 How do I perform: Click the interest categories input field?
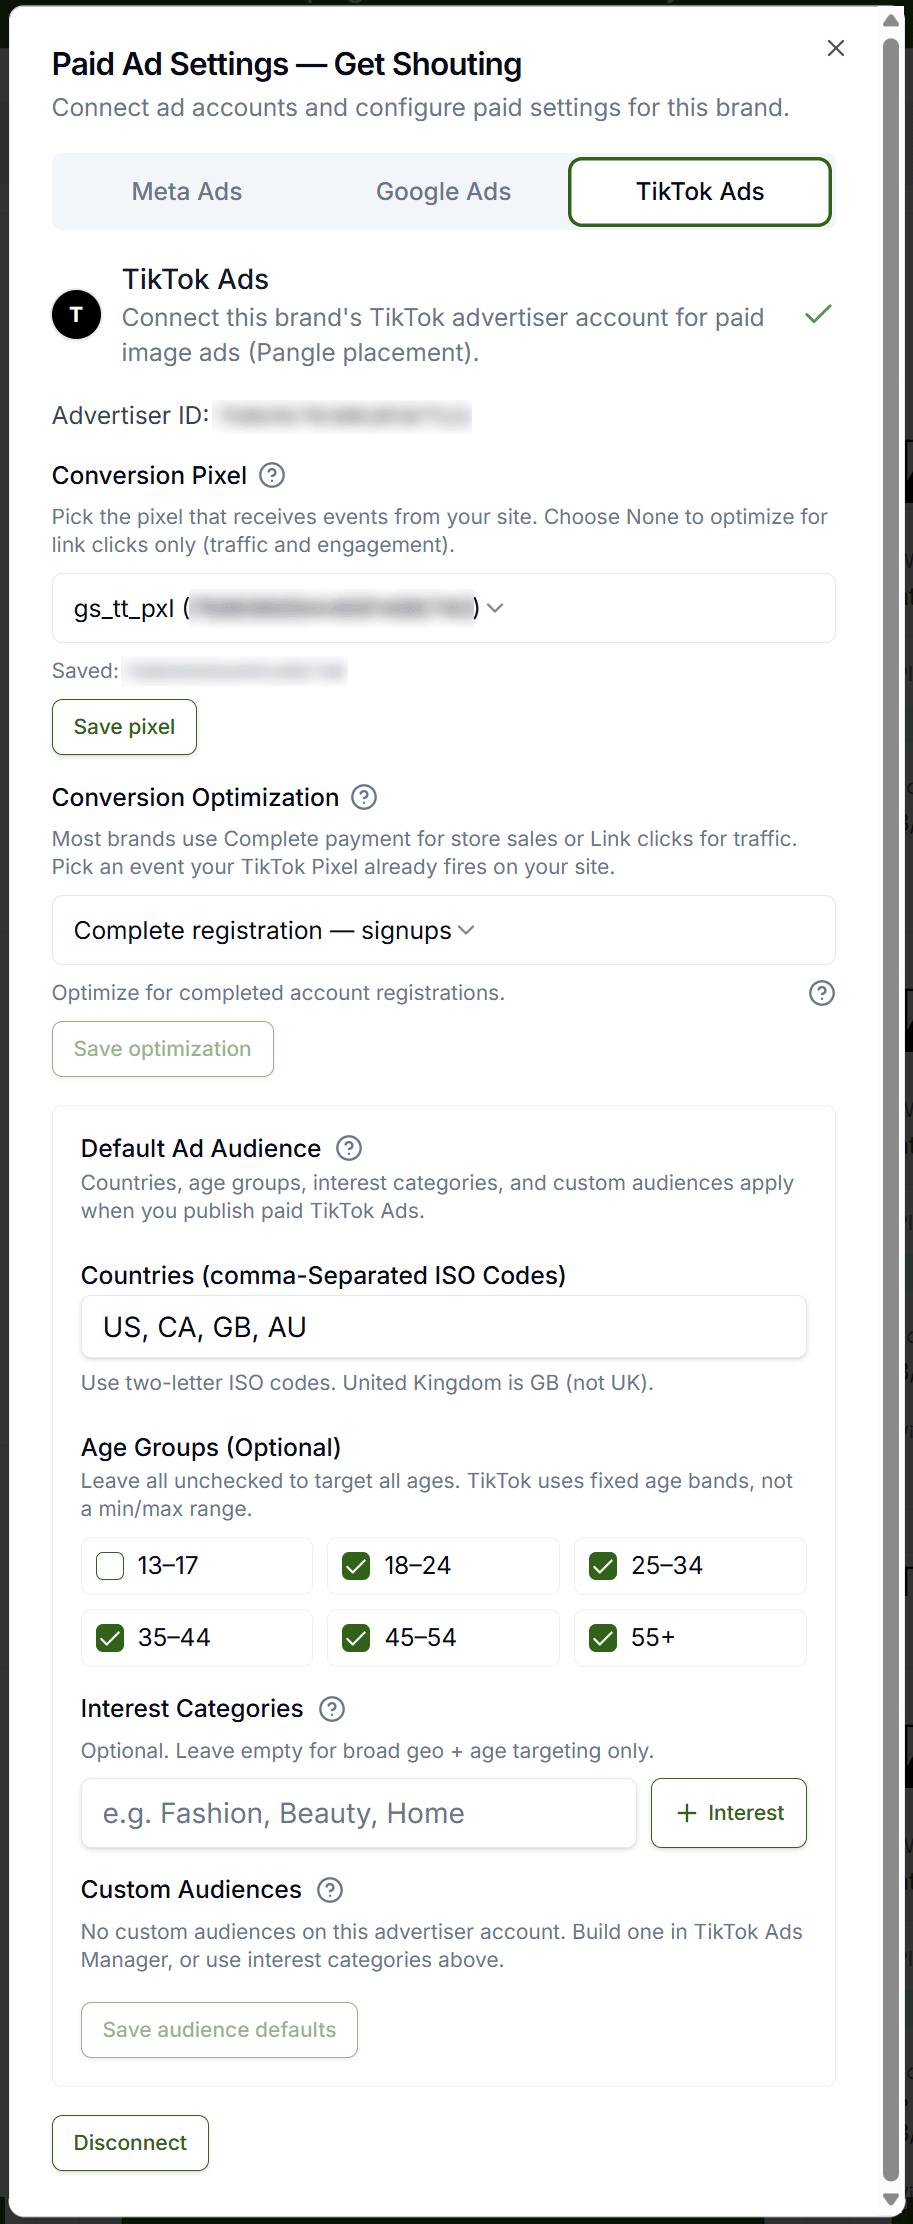[x=359, y=1813]
